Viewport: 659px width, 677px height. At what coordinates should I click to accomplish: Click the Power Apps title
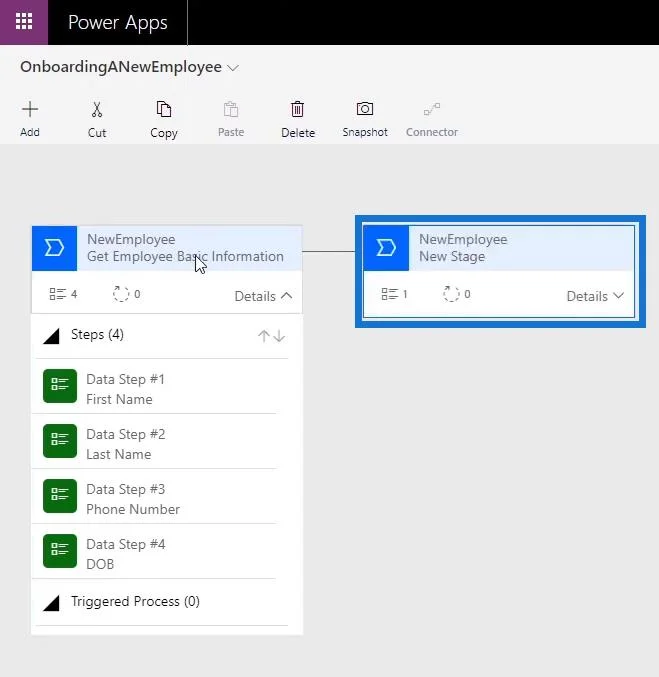[117, 22]
